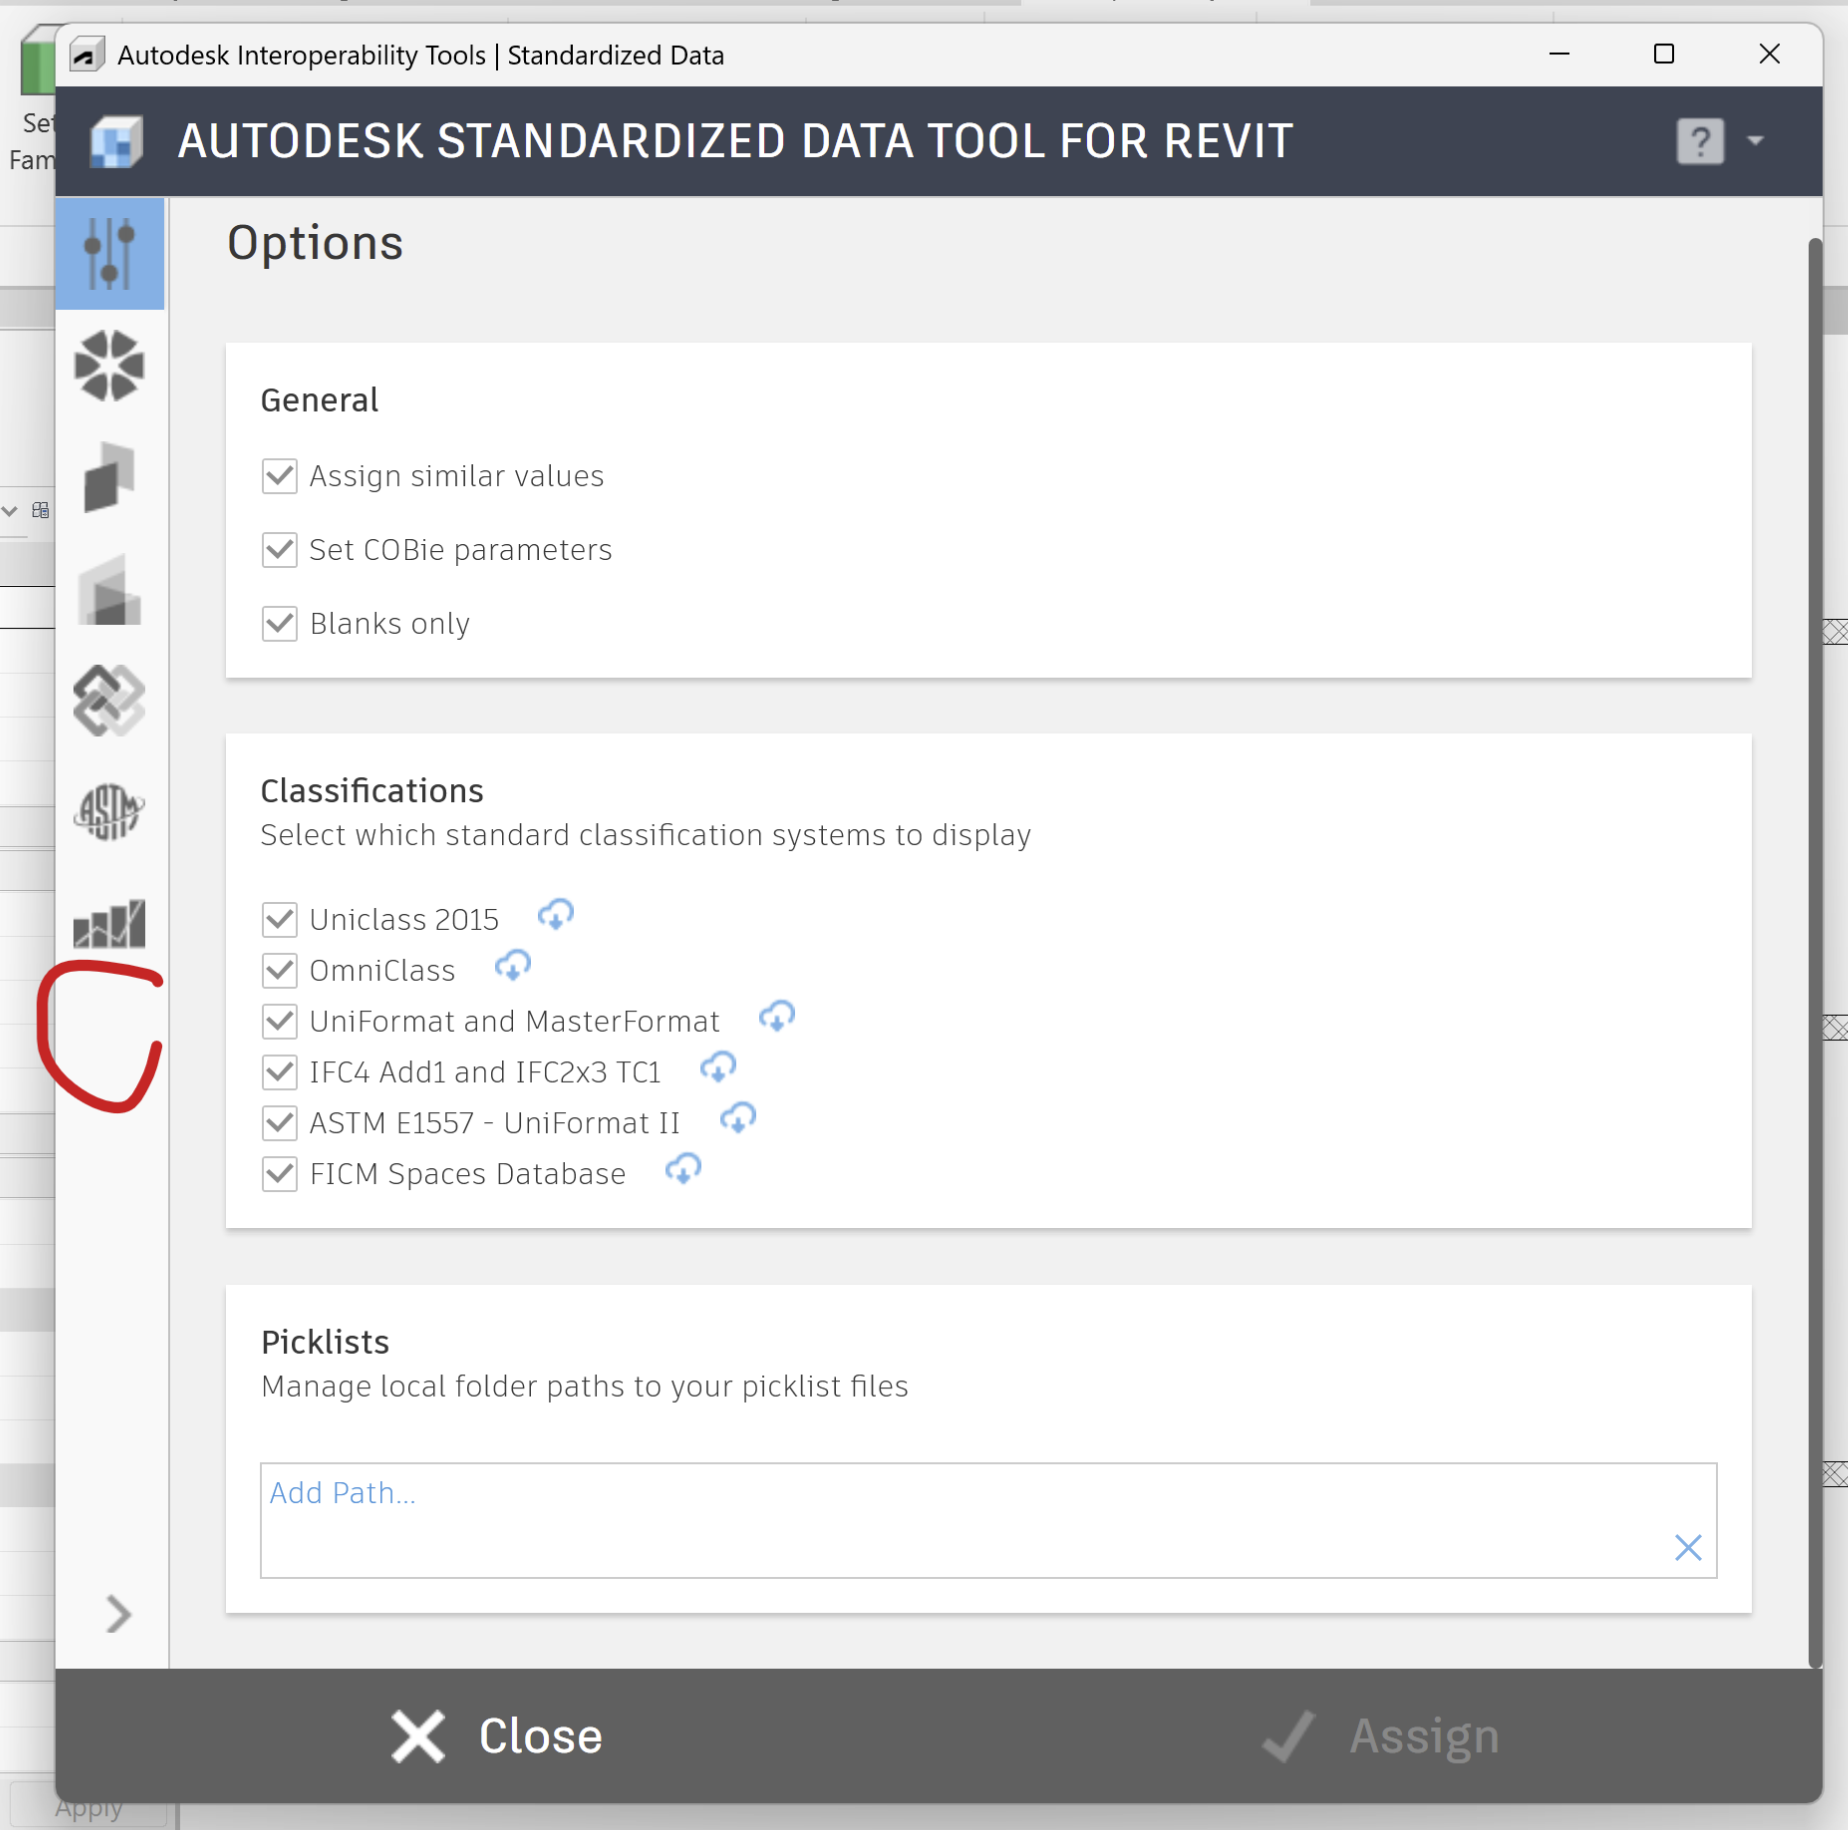
Task: Select the OmniClass sidebar icon
Action: pos(110,477)
